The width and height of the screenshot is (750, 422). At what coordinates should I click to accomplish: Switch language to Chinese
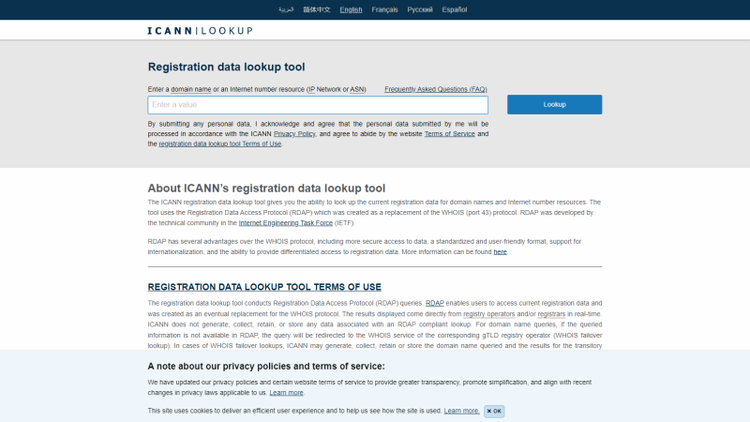317,10
